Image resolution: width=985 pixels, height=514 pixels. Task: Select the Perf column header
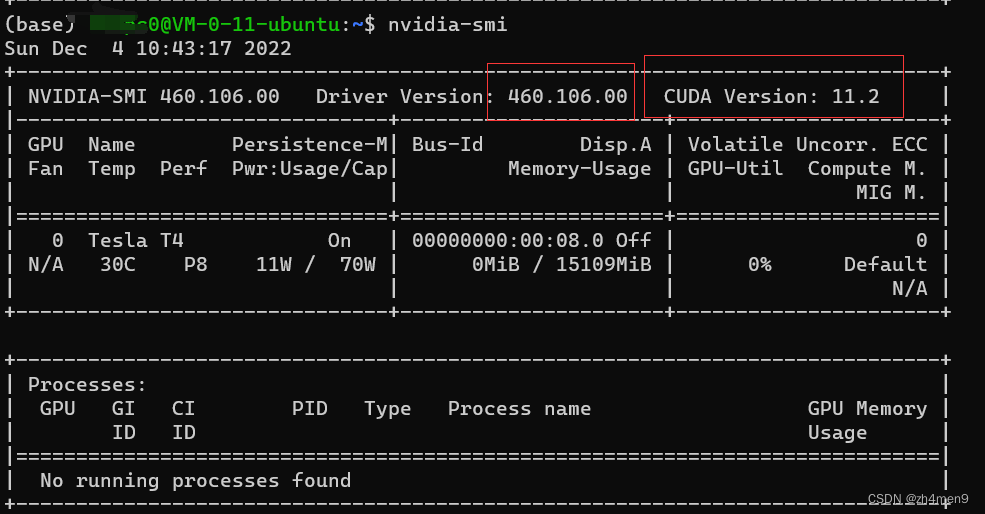click(x=183, y=168)
